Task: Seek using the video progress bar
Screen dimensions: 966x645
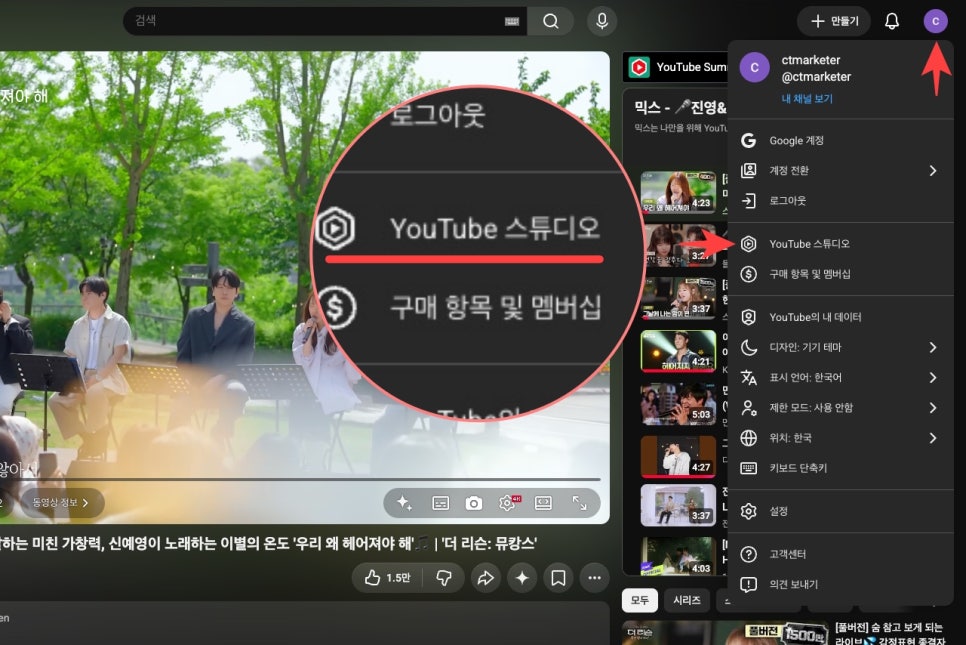Action: point(300,479)
